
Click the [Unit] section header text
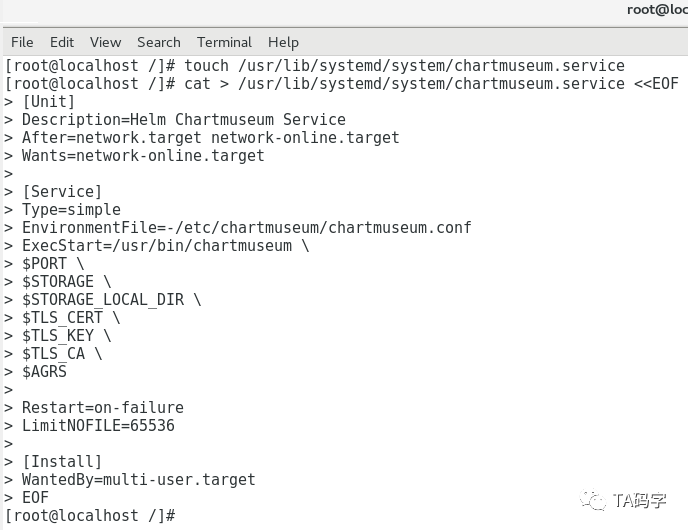(48, 102)
